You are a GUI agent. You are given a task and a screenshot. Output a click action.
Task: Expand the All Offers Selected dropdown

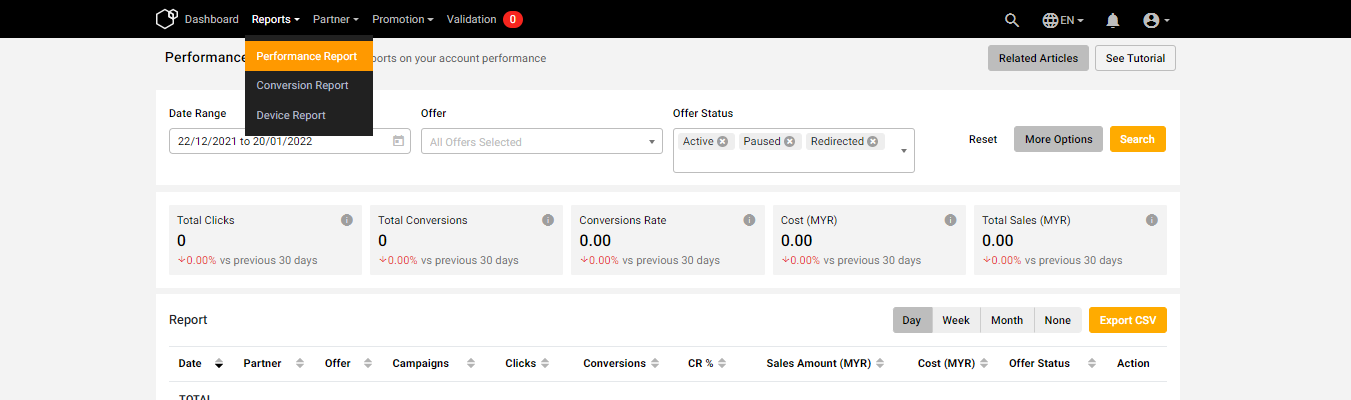tap(542, 141)
